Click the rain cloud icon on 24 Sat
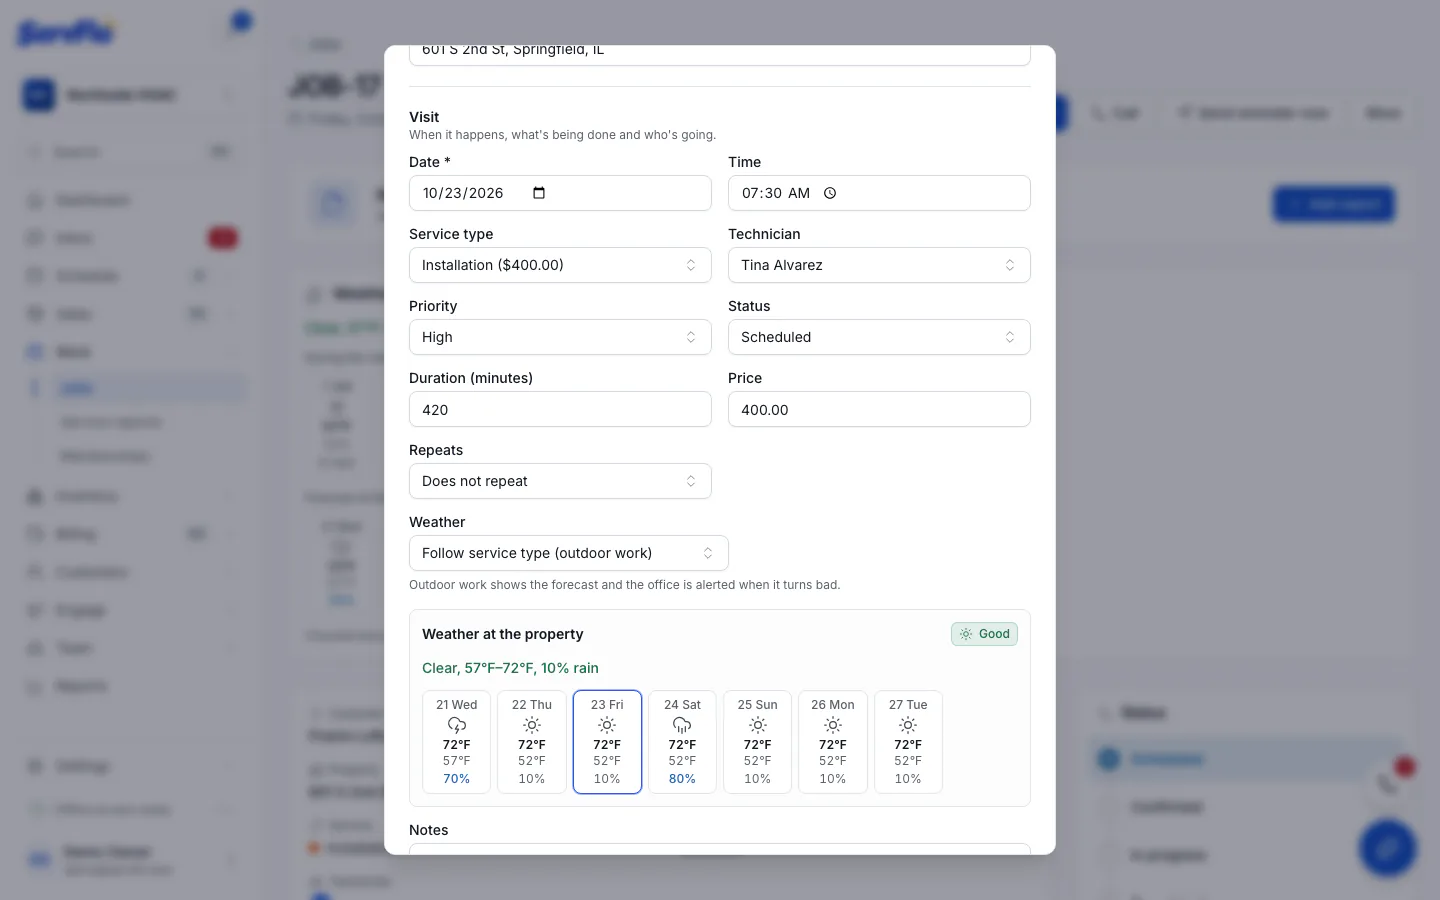 point(682,725)
